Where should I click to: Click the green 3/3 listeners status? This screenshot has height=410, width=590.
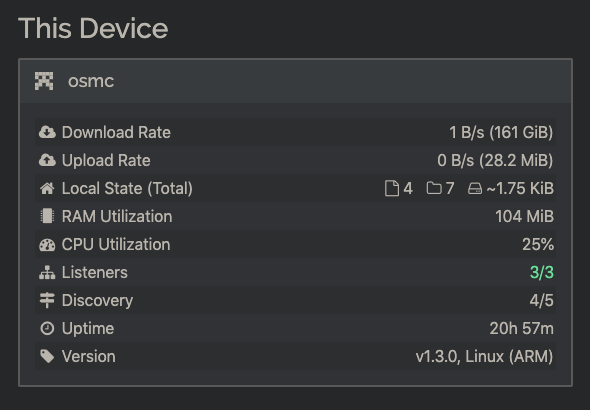pos(541,272)
